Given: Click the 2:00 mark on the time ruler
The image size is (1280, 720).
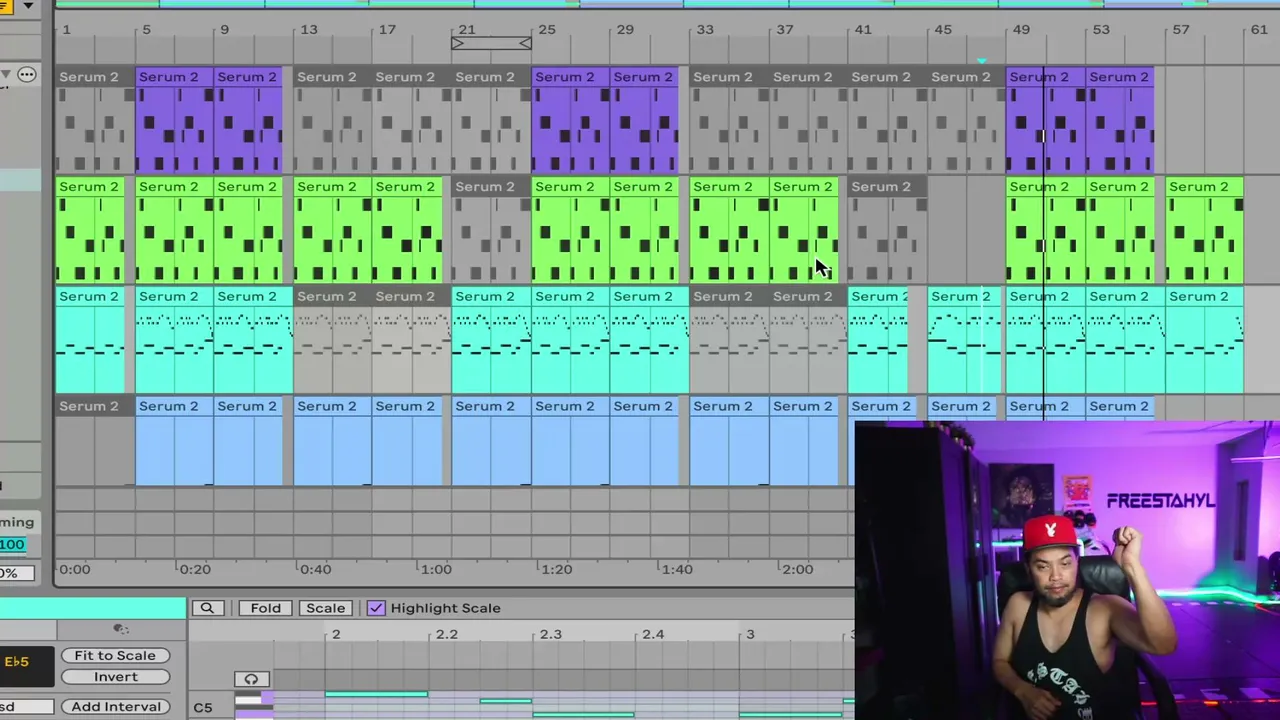Looking at the screenshot, I should pyautogui.click(x=797, y=569).
